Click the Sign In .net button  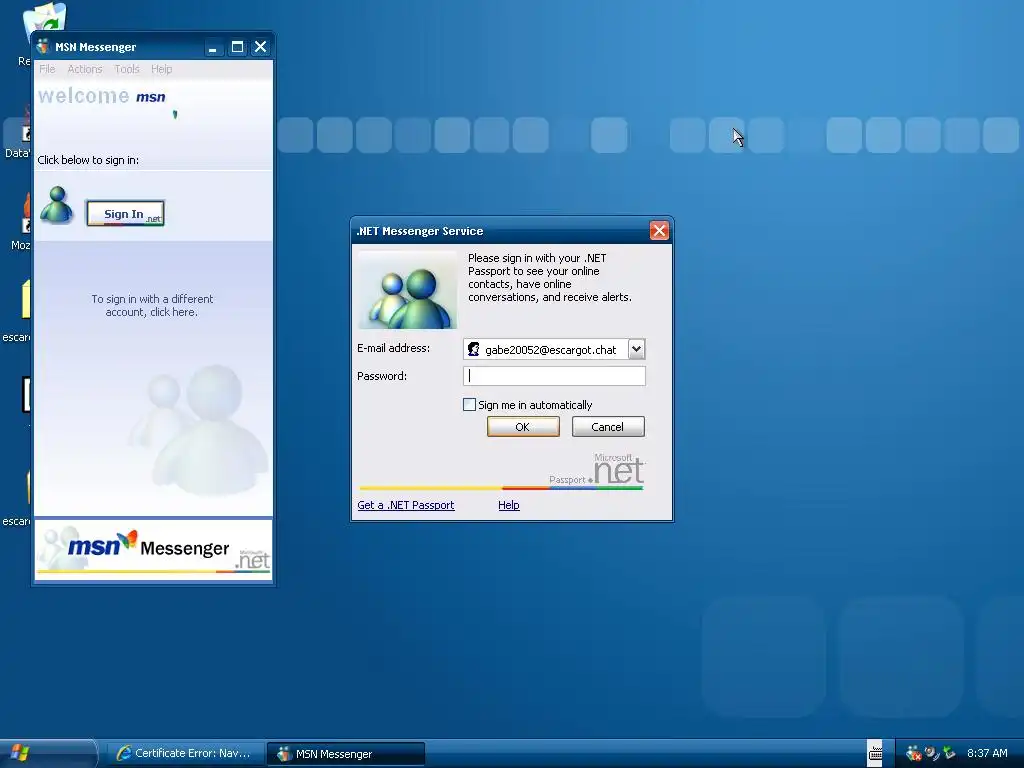(x=125, y=214)
